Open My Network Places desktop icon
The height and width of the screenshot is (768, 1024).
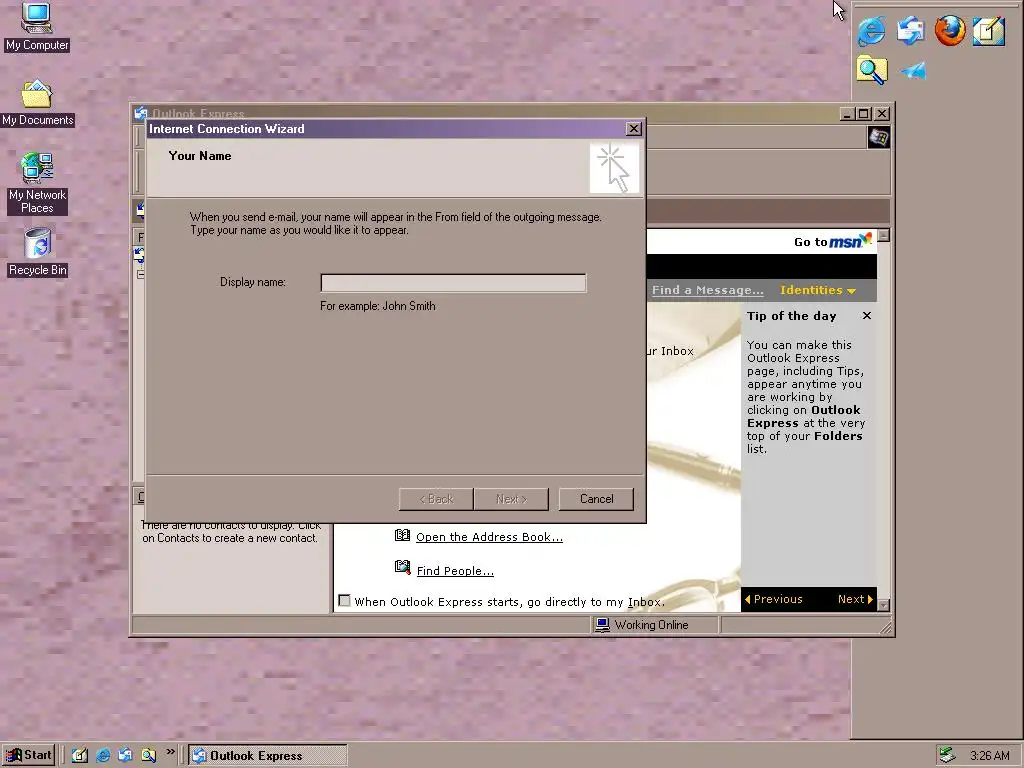click(x=37, y=184)
